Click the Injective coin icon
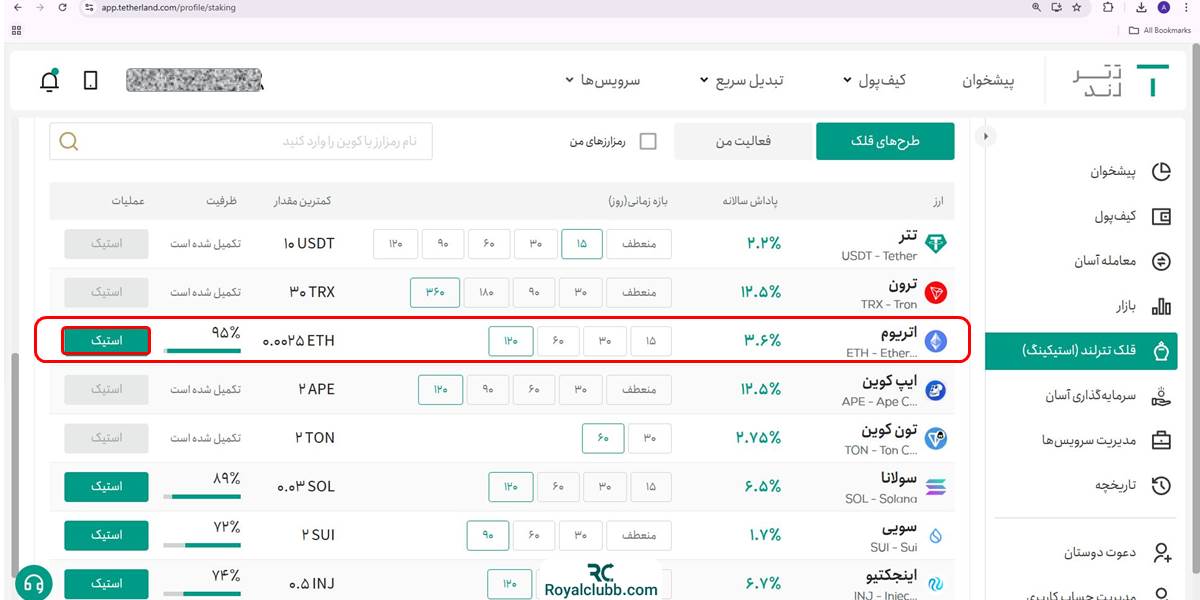 (936, 584)
